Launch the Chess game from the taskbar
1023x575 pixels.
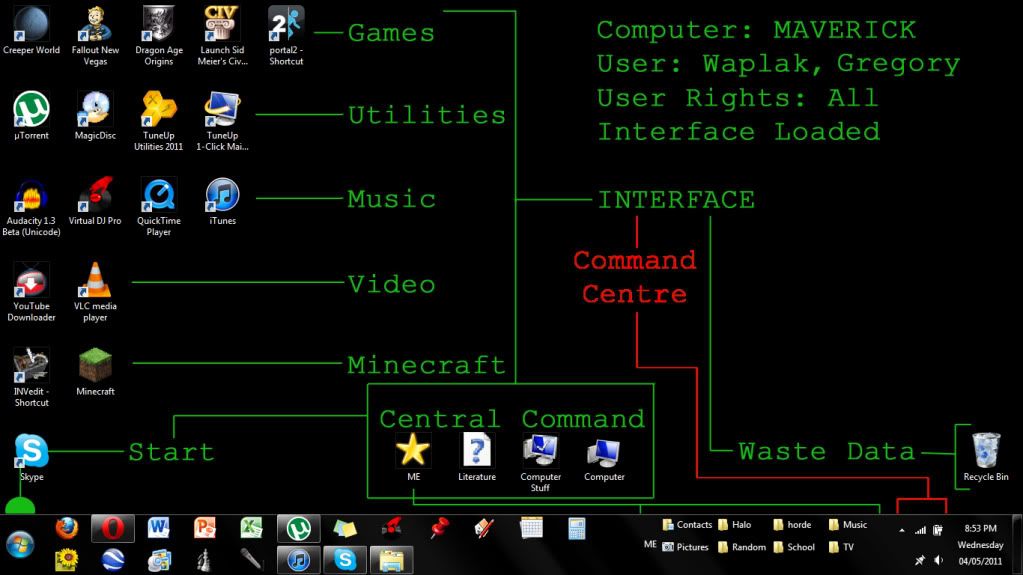205,560
